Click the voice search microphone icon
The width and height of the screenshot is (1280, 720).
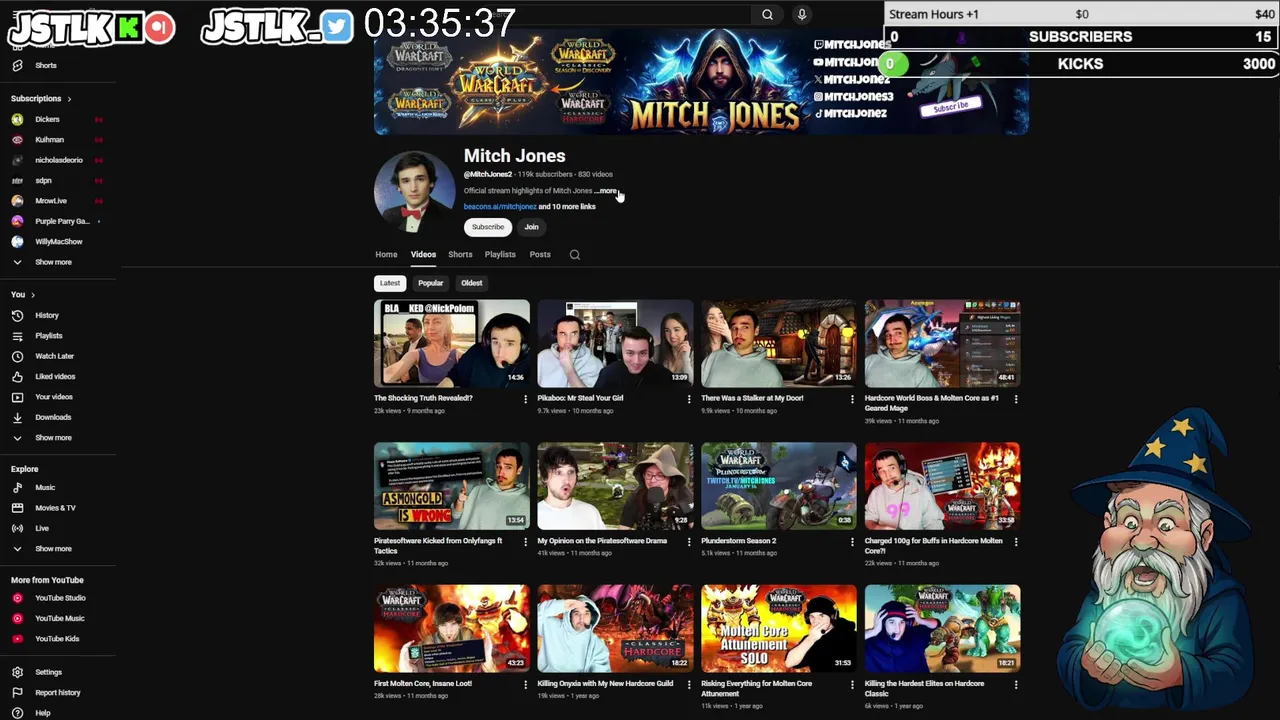pos(801,14)
